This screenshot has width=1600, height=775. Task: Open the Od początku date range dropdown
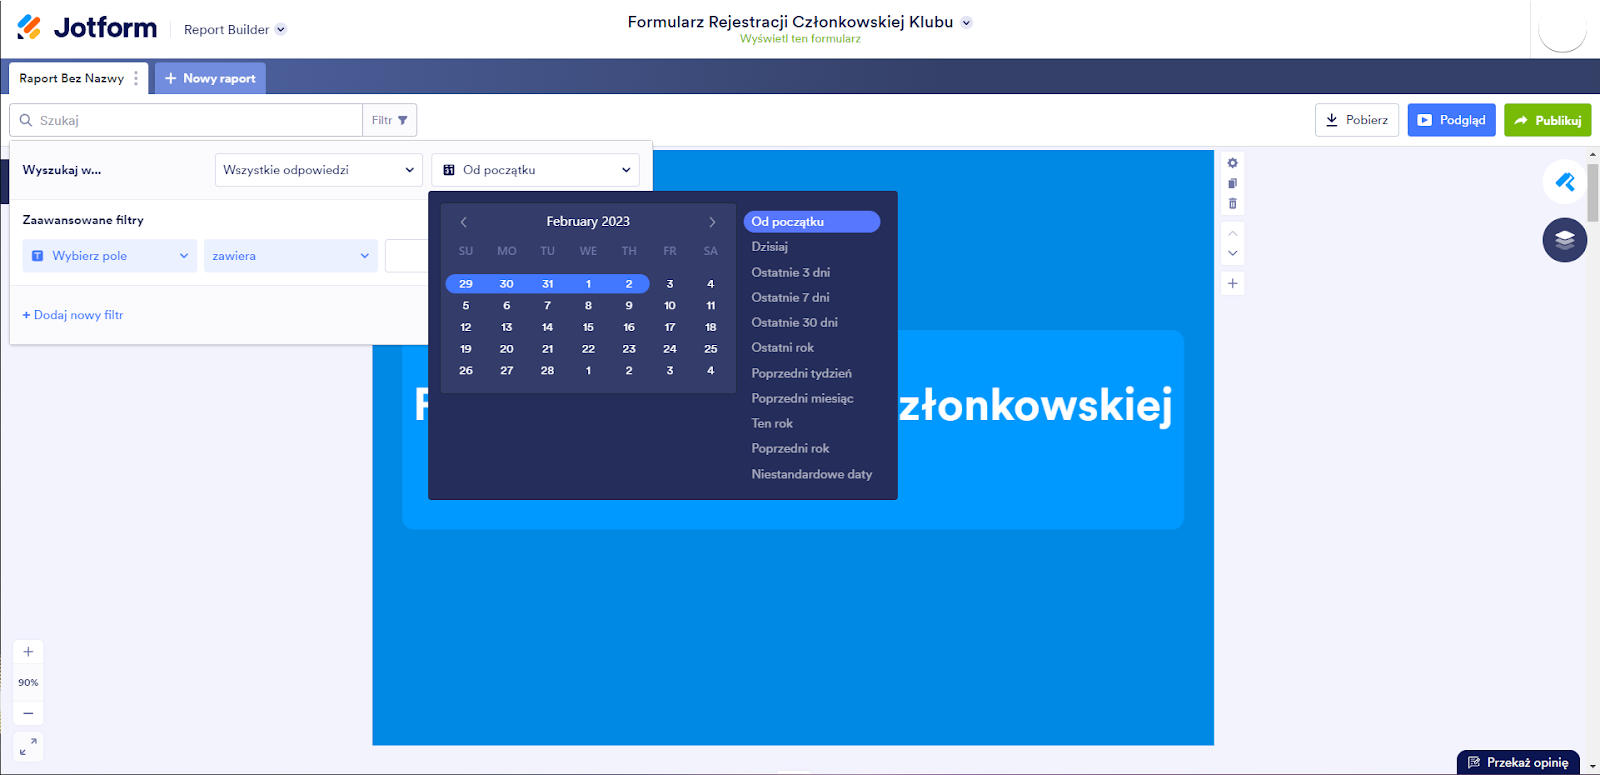tap(536, 170)
